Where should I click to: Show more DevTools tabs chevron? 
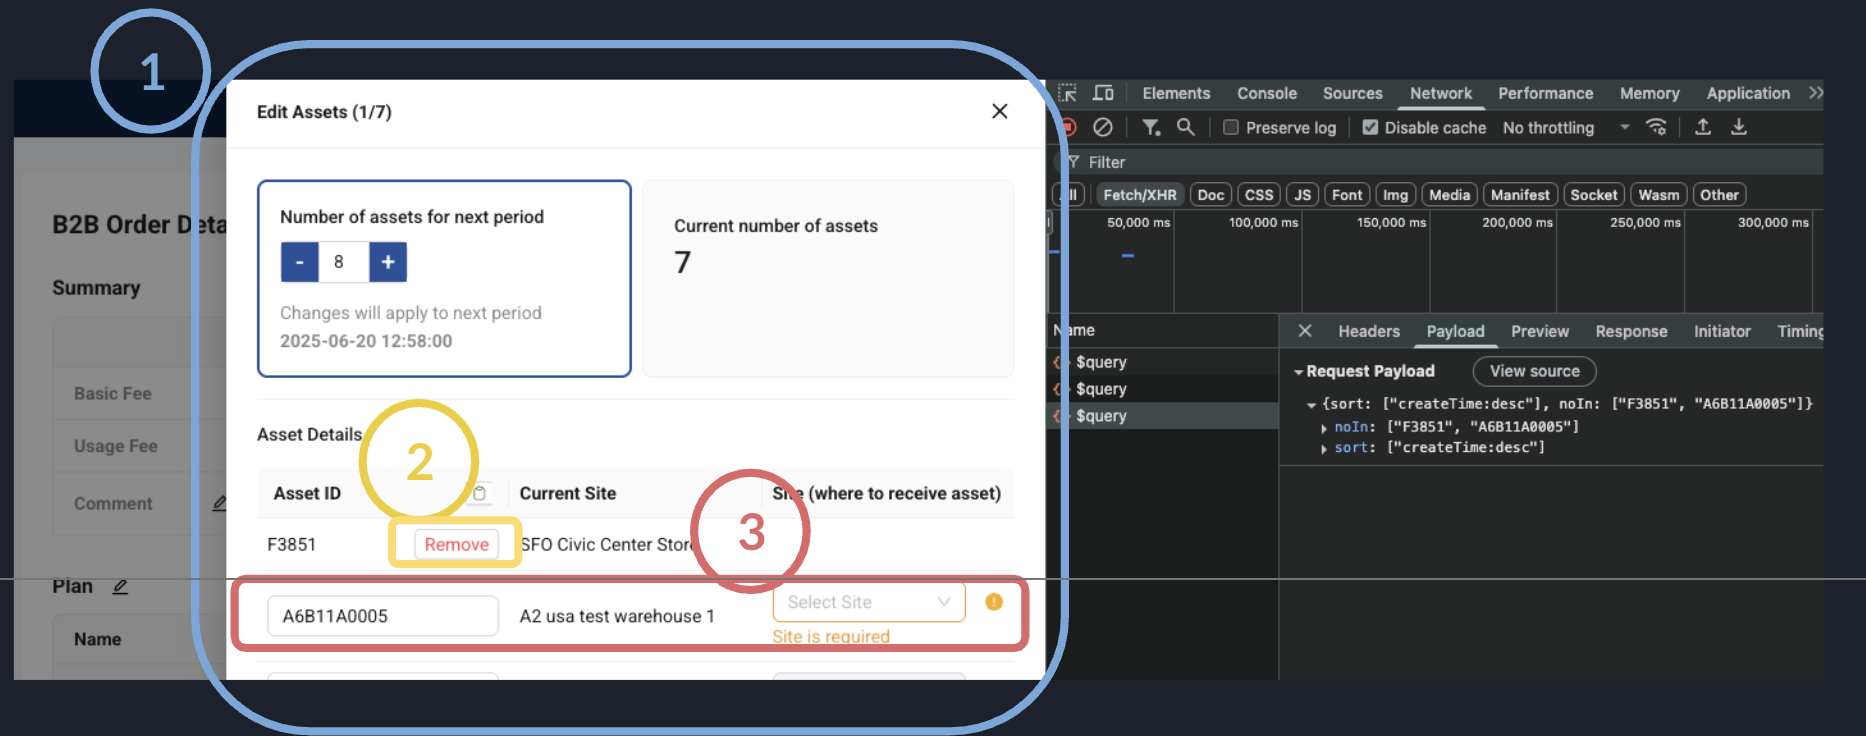pyautogui.click(x=1815, y=93)
